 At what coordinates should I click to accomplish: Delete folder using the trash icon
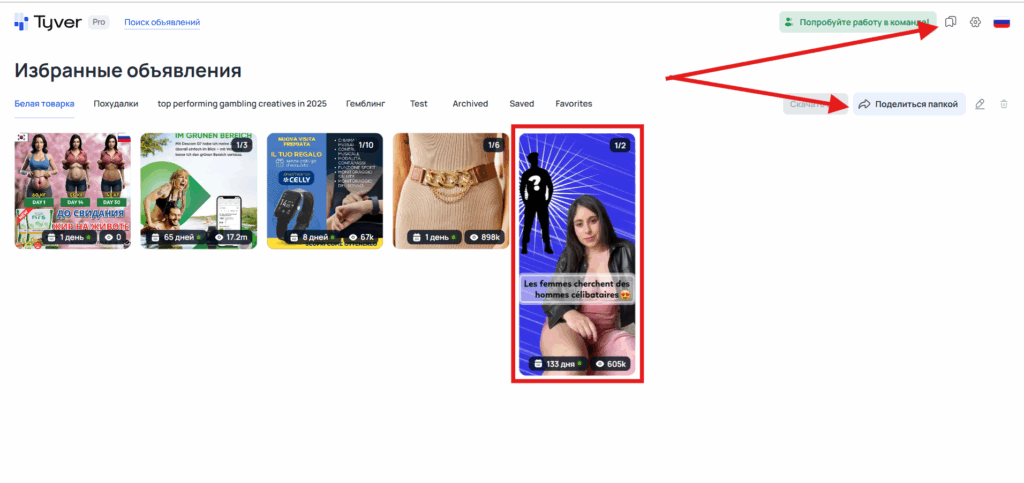1004,104
